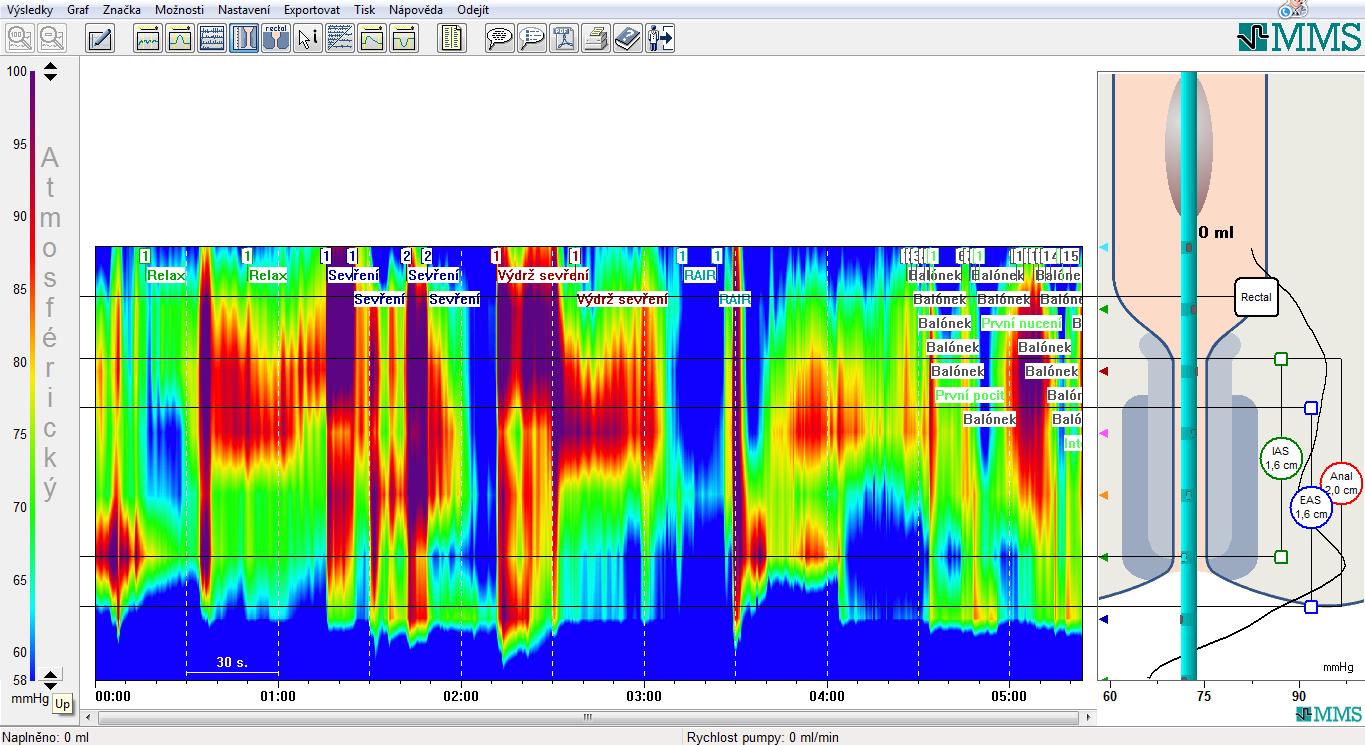Select the Anal 2,0 cm circle
The height and width of the screenshot is (745, 1365).
coord(1341,483)
